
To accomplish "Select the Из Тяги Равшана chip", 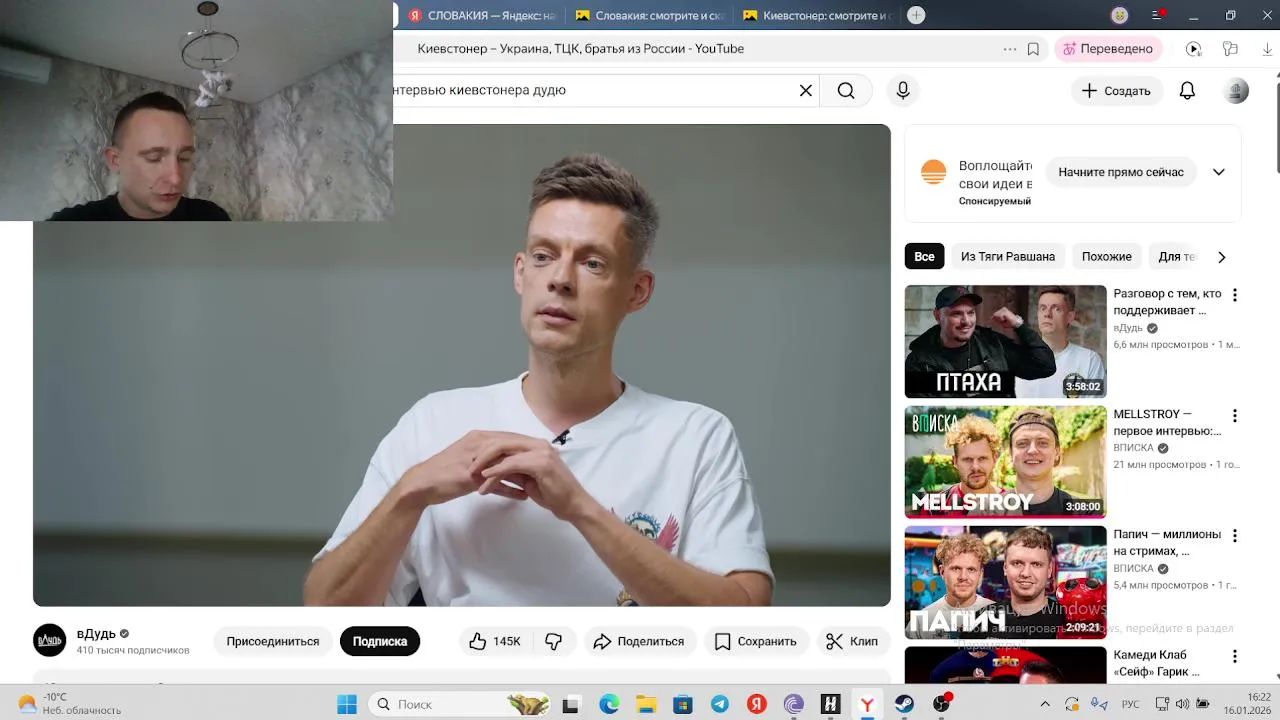I will (x=1007, y=256).
